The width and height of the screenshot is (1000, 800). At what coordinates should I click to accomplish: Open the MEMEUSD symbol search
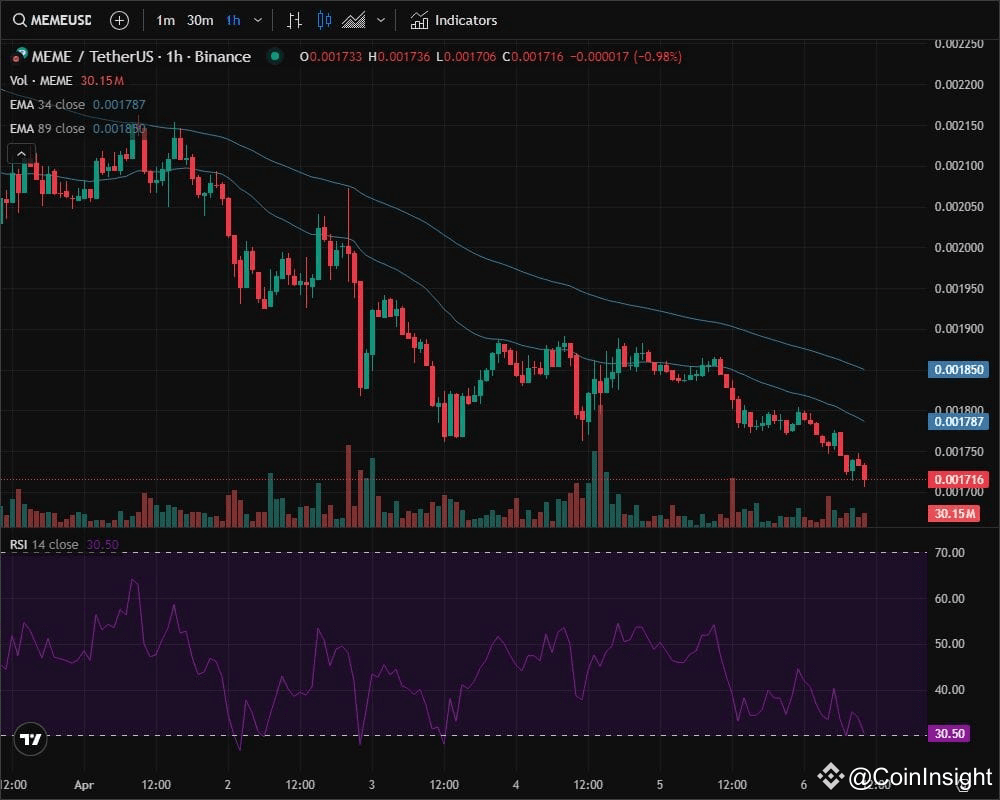point(52,20)
